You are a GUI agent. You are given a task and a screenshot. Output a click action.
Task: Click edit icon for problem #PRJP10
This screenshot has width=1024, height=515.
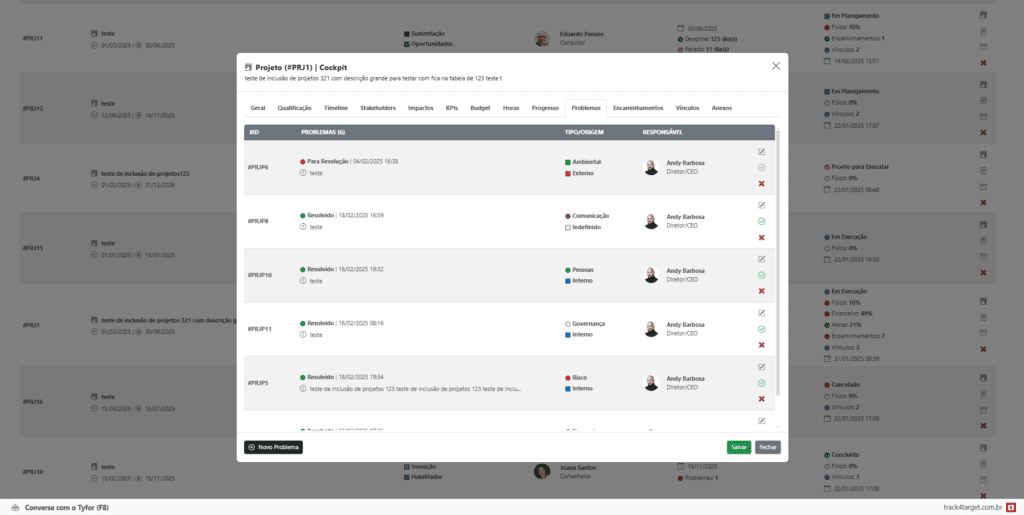coord(762,258)
